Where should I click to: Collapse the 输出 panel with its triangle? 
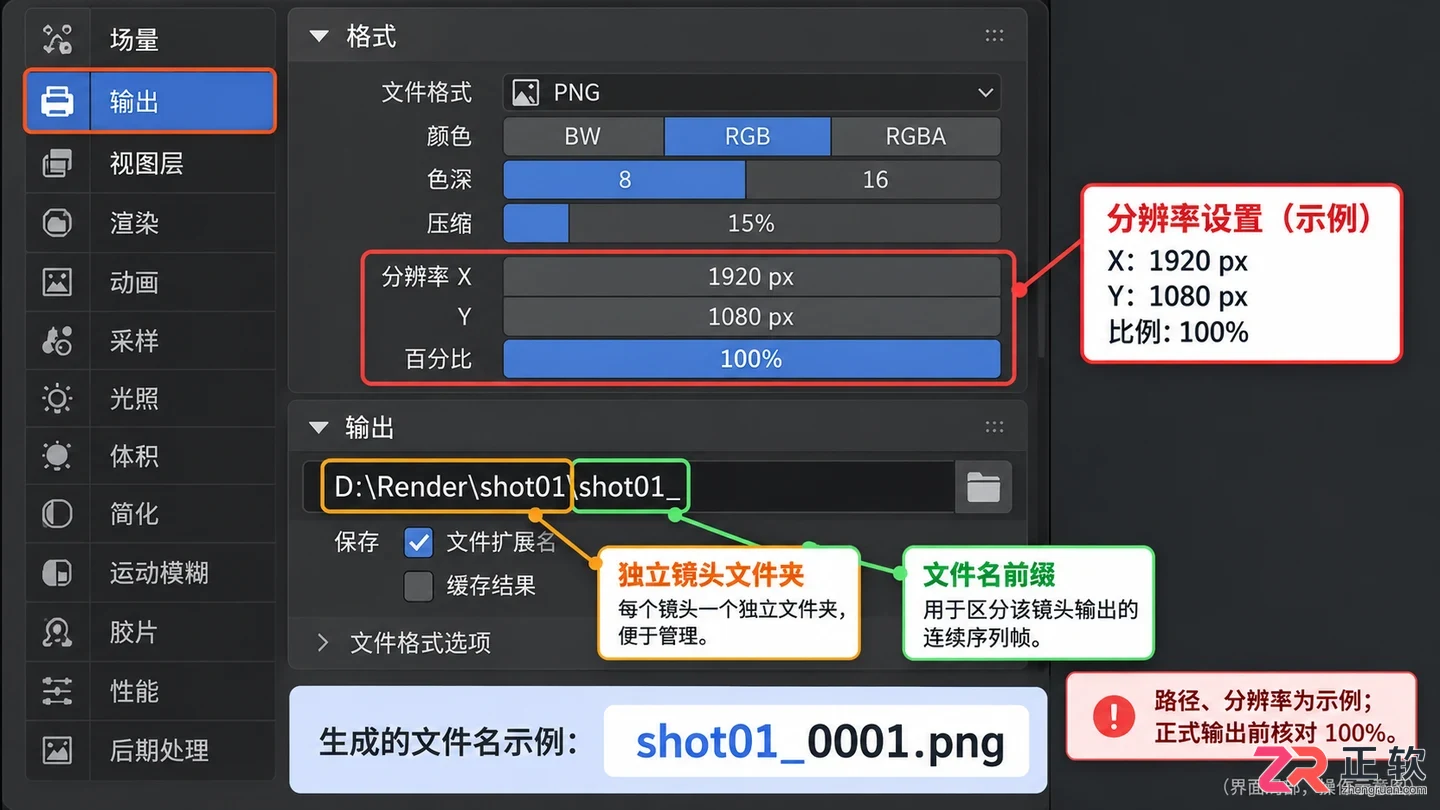319,427
